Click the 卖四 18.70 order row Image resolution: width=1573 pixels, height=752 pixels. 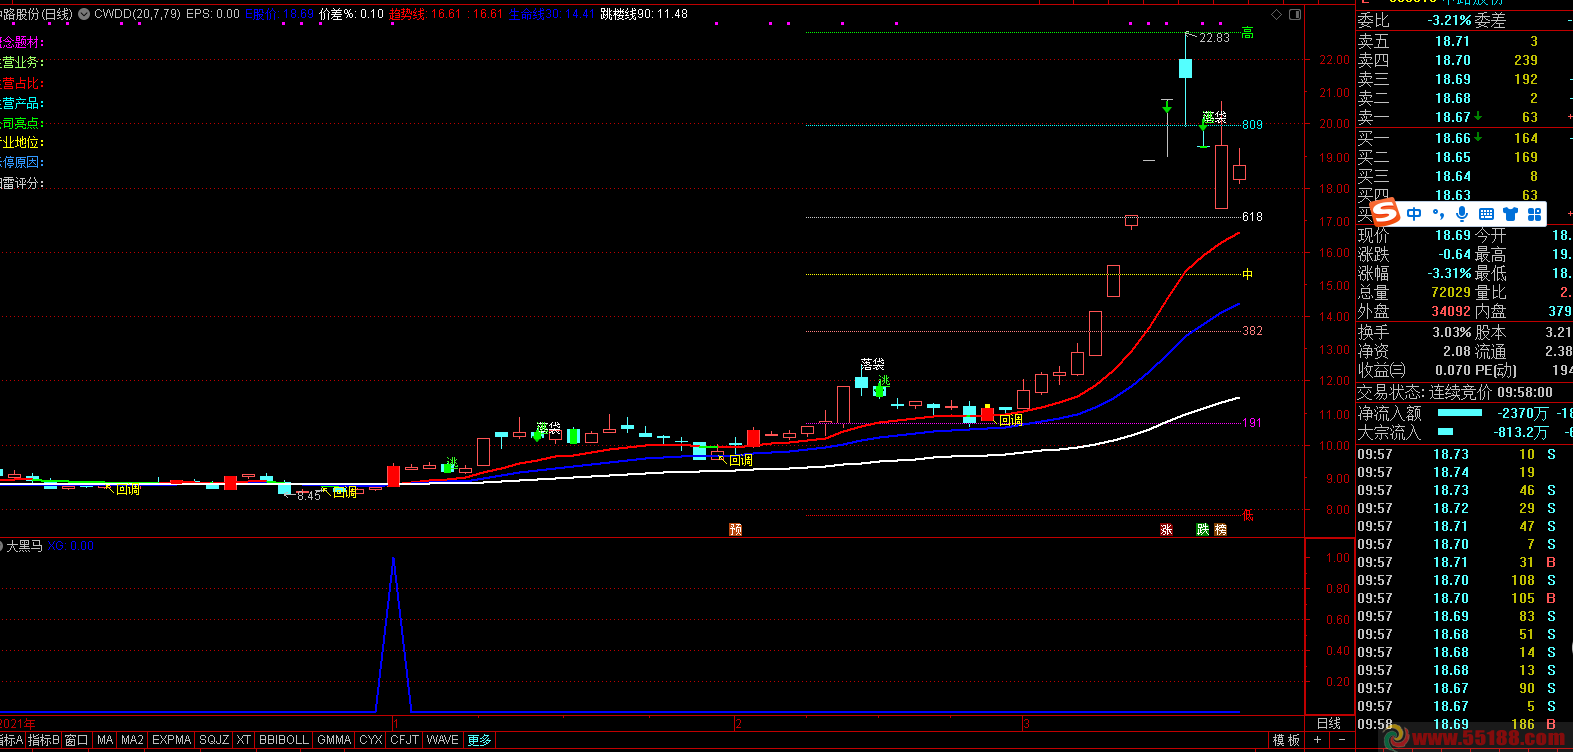1464,60
